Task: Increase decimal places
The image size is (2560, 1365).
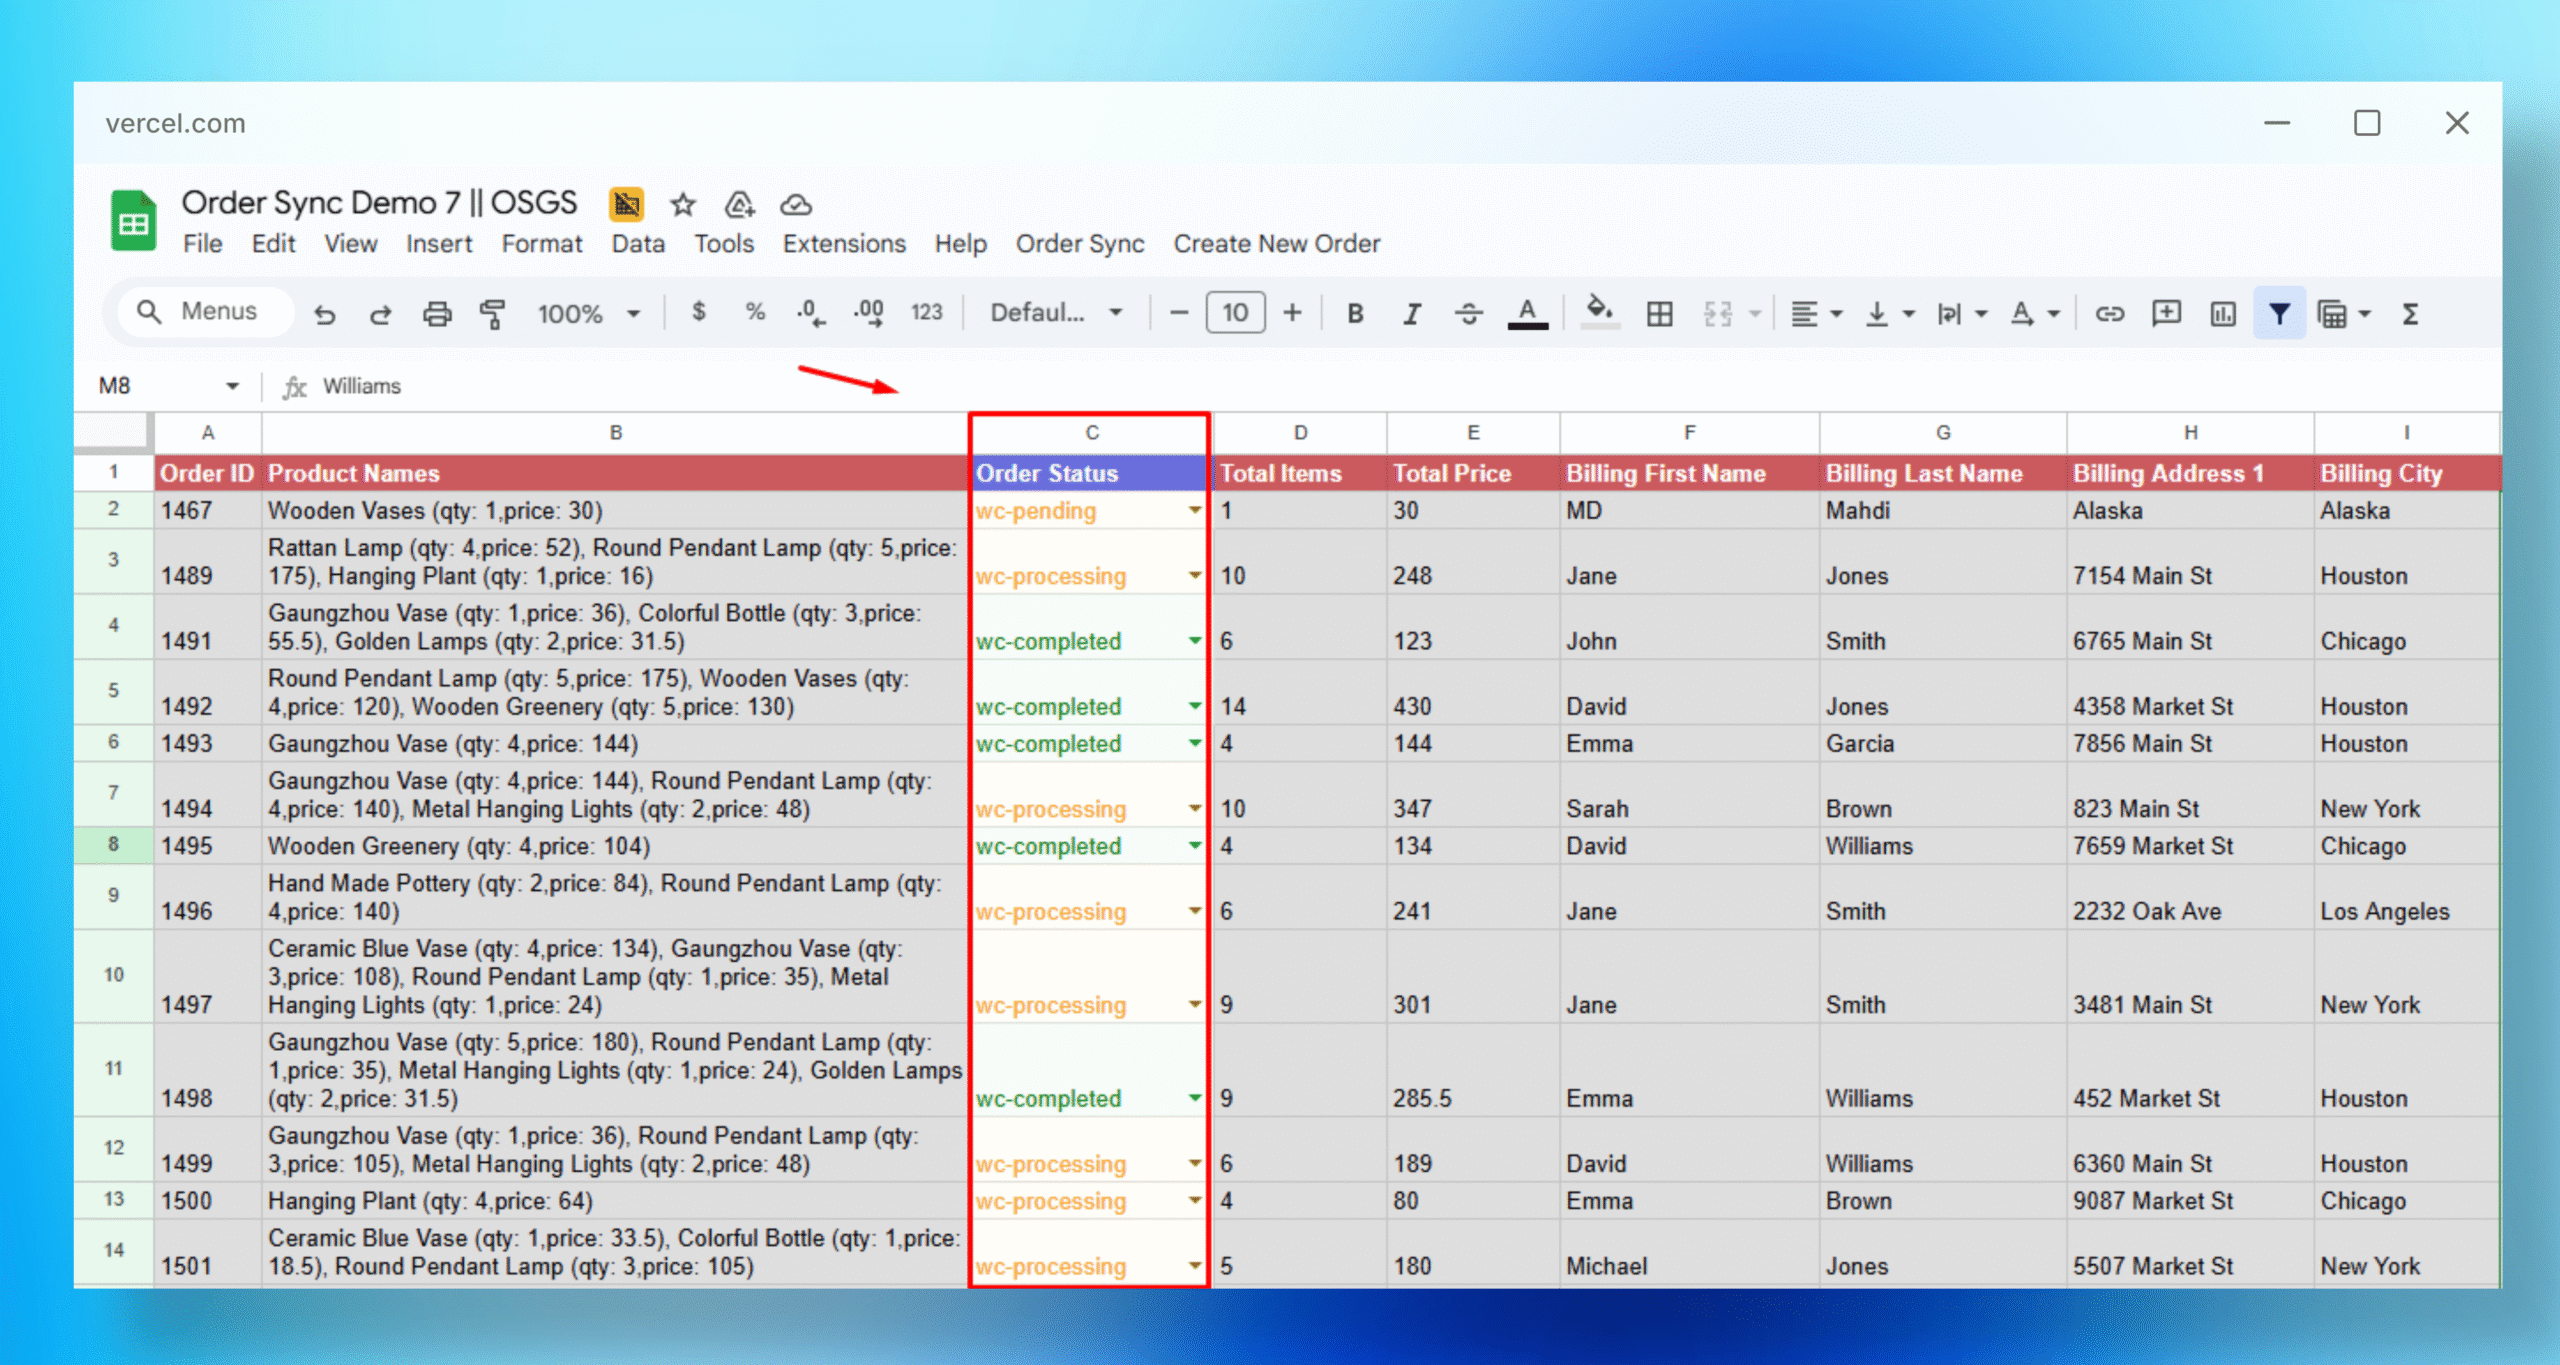Action: pyautogui.click(x=868, y=313)
